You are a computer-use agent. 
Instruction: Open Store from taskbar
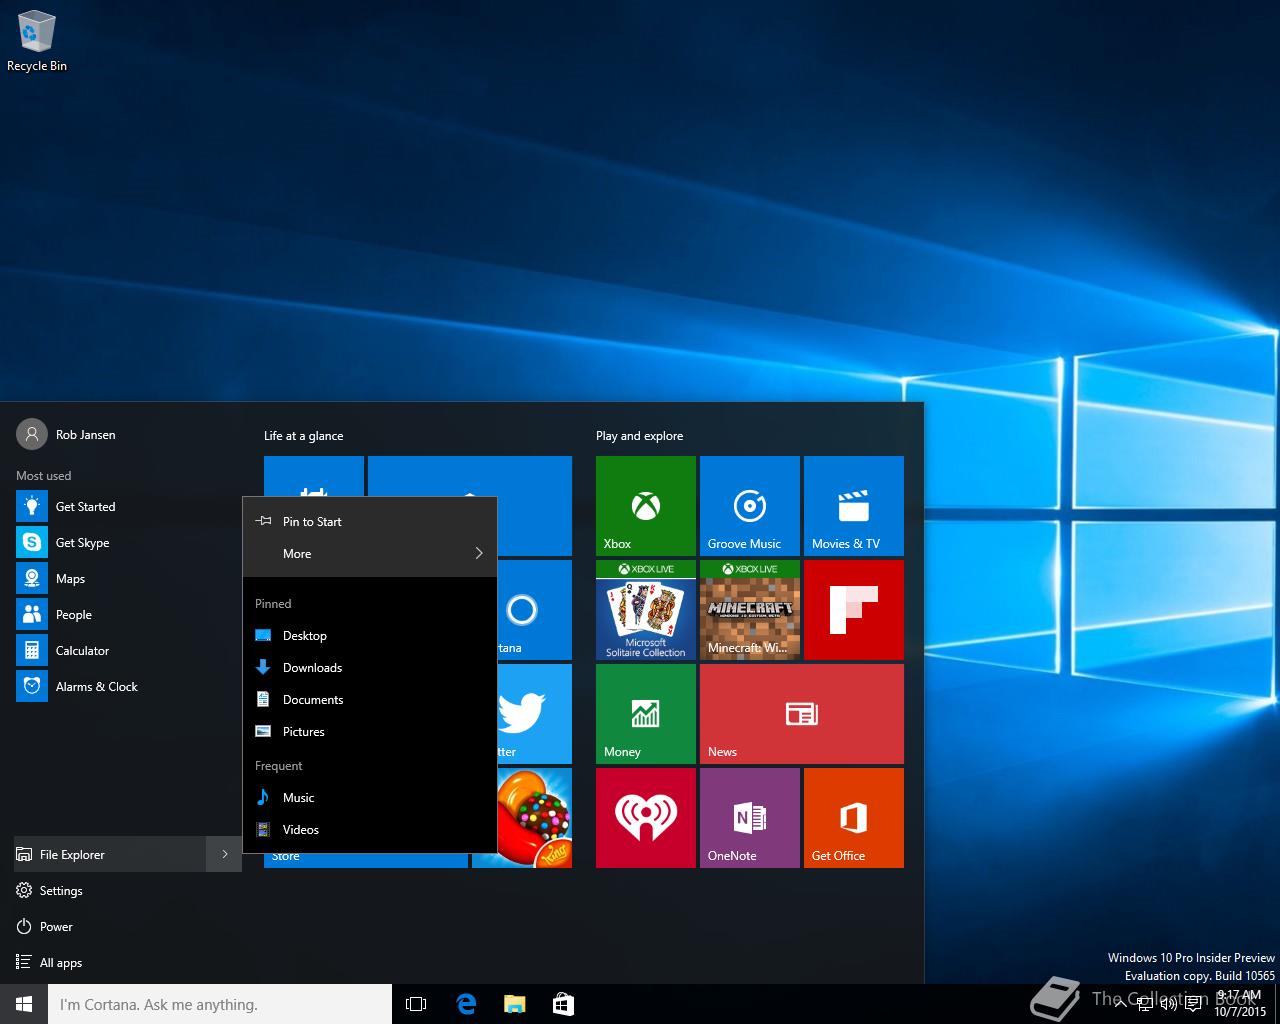tap(563, 1004)
